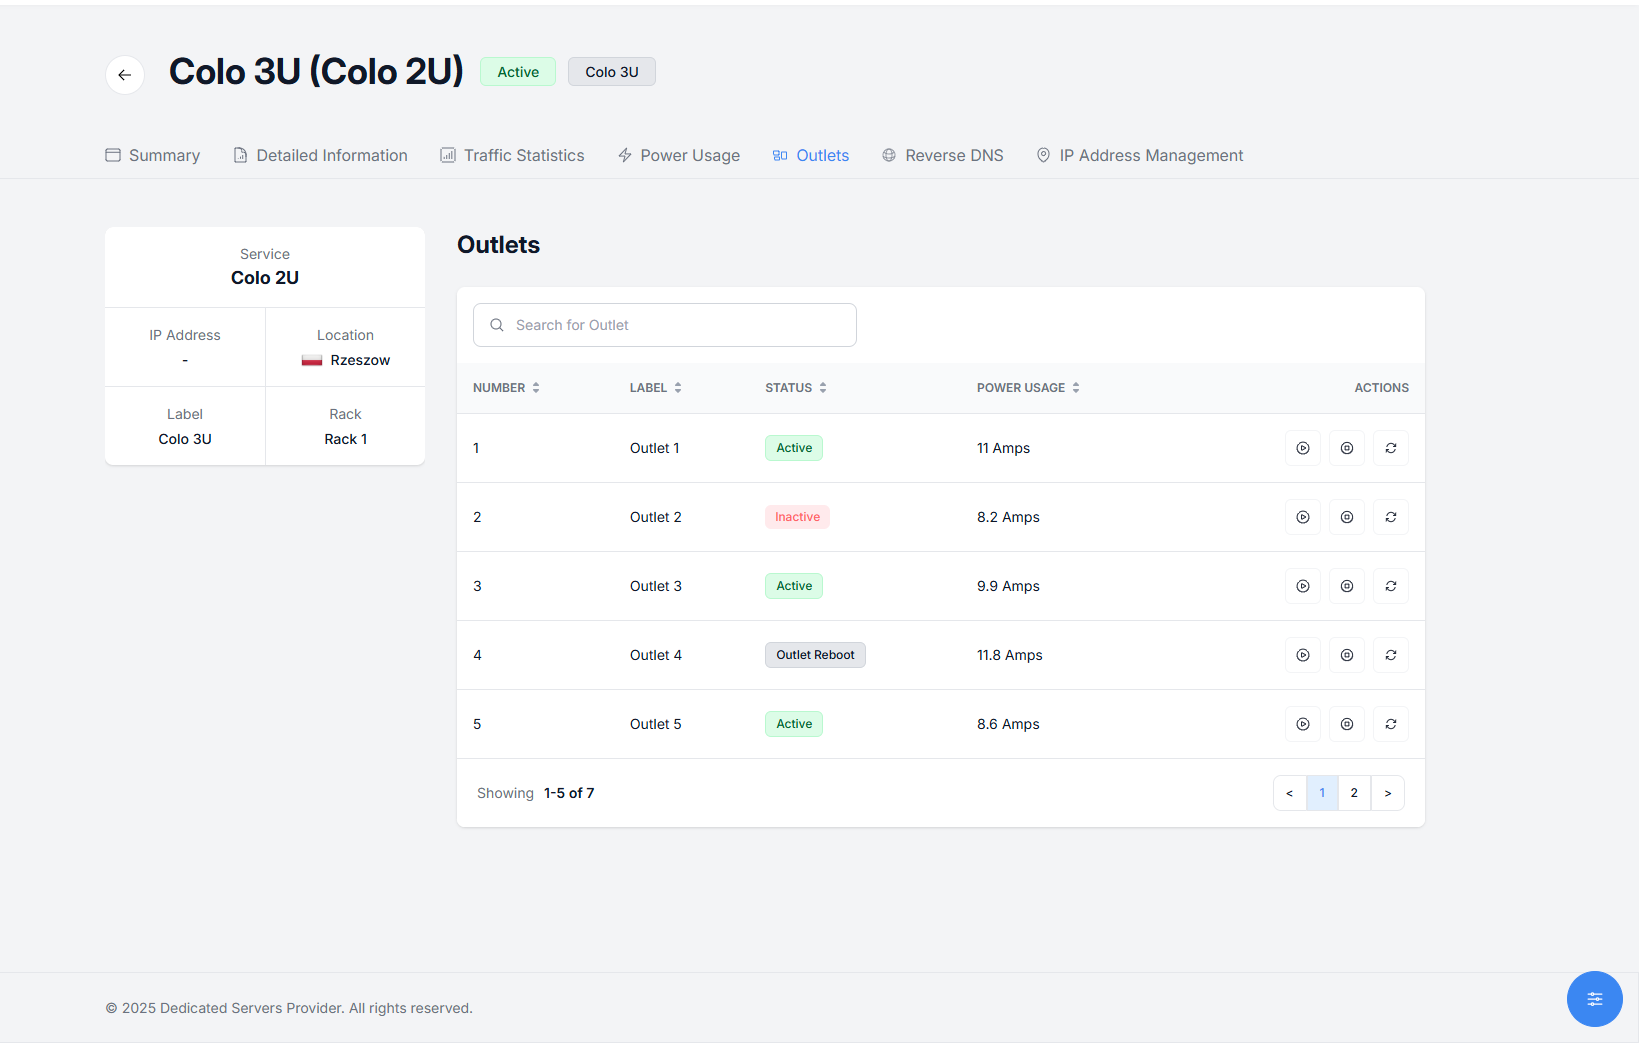Select pagination page 1

1322,793
